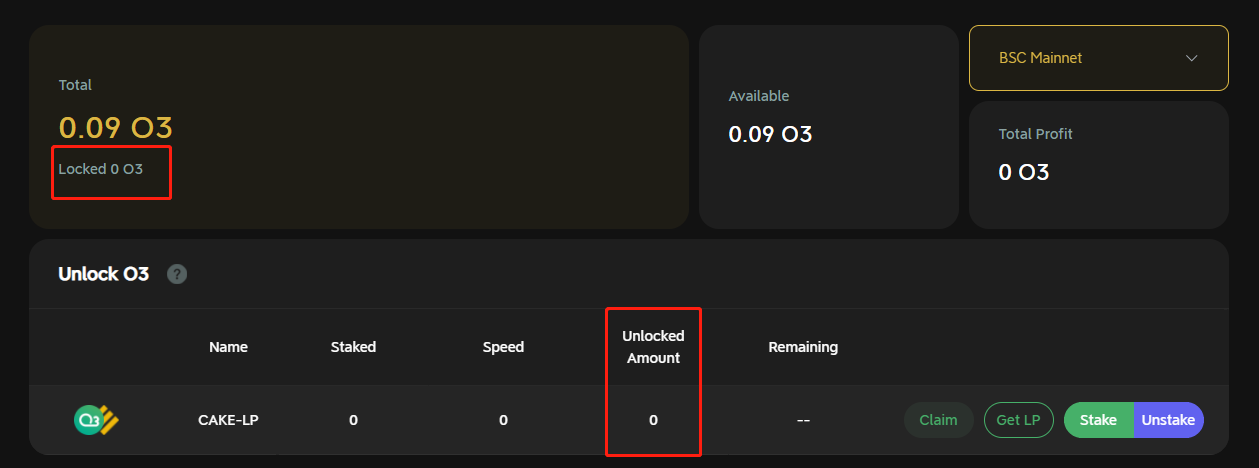Viewport: 1259px width, 468px height.
Task: Click the Get LP button
Action: pos(1019,420)
